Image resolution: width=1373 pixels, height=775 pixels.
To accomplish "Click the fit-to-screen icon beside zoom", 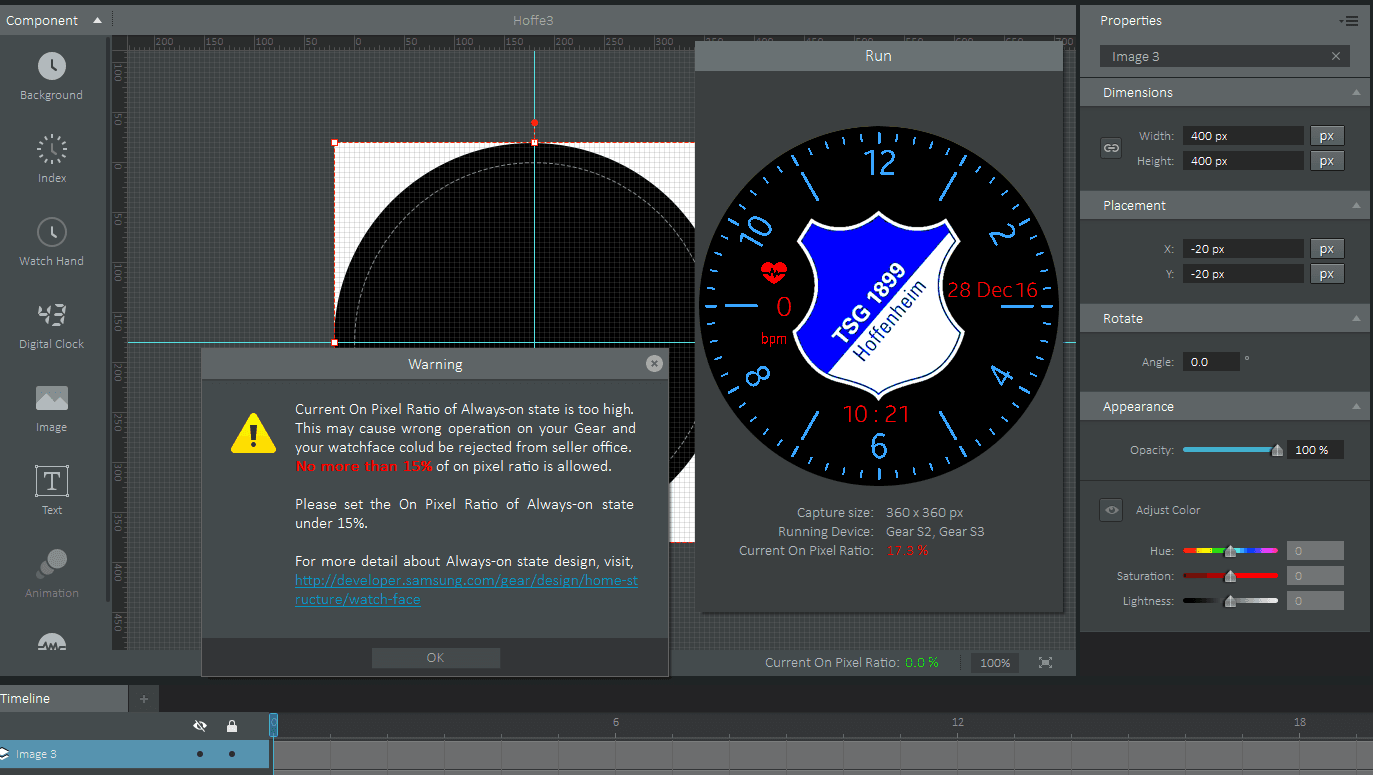I will pyautogui.click(x=1046, y=662).
